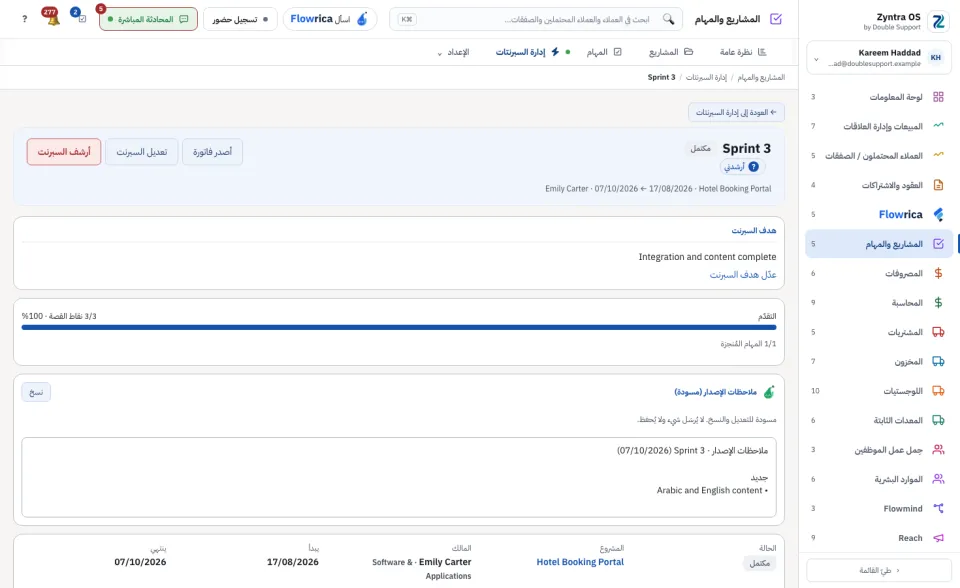Click the start date 17/08/2026 value
The image size is (960, 588).
pos(293,562)
